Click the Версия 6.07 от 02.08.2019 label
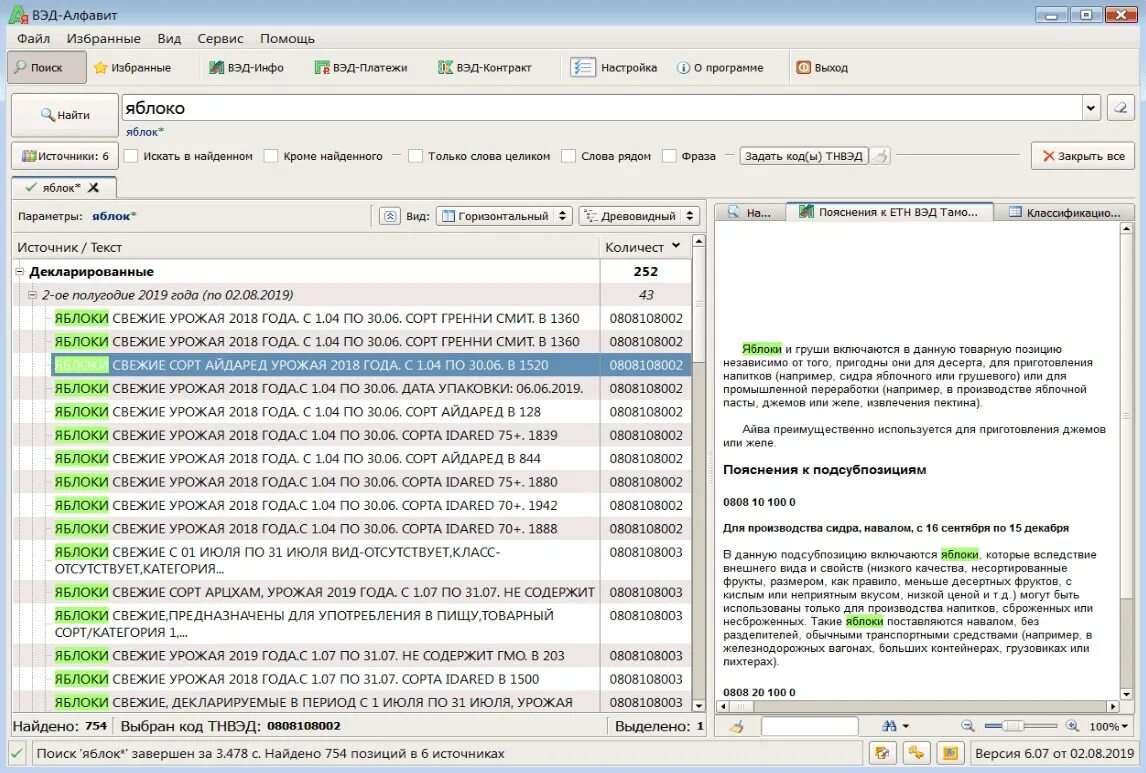The width and height of the screenshot is (1146, 773). point(1054,753)
